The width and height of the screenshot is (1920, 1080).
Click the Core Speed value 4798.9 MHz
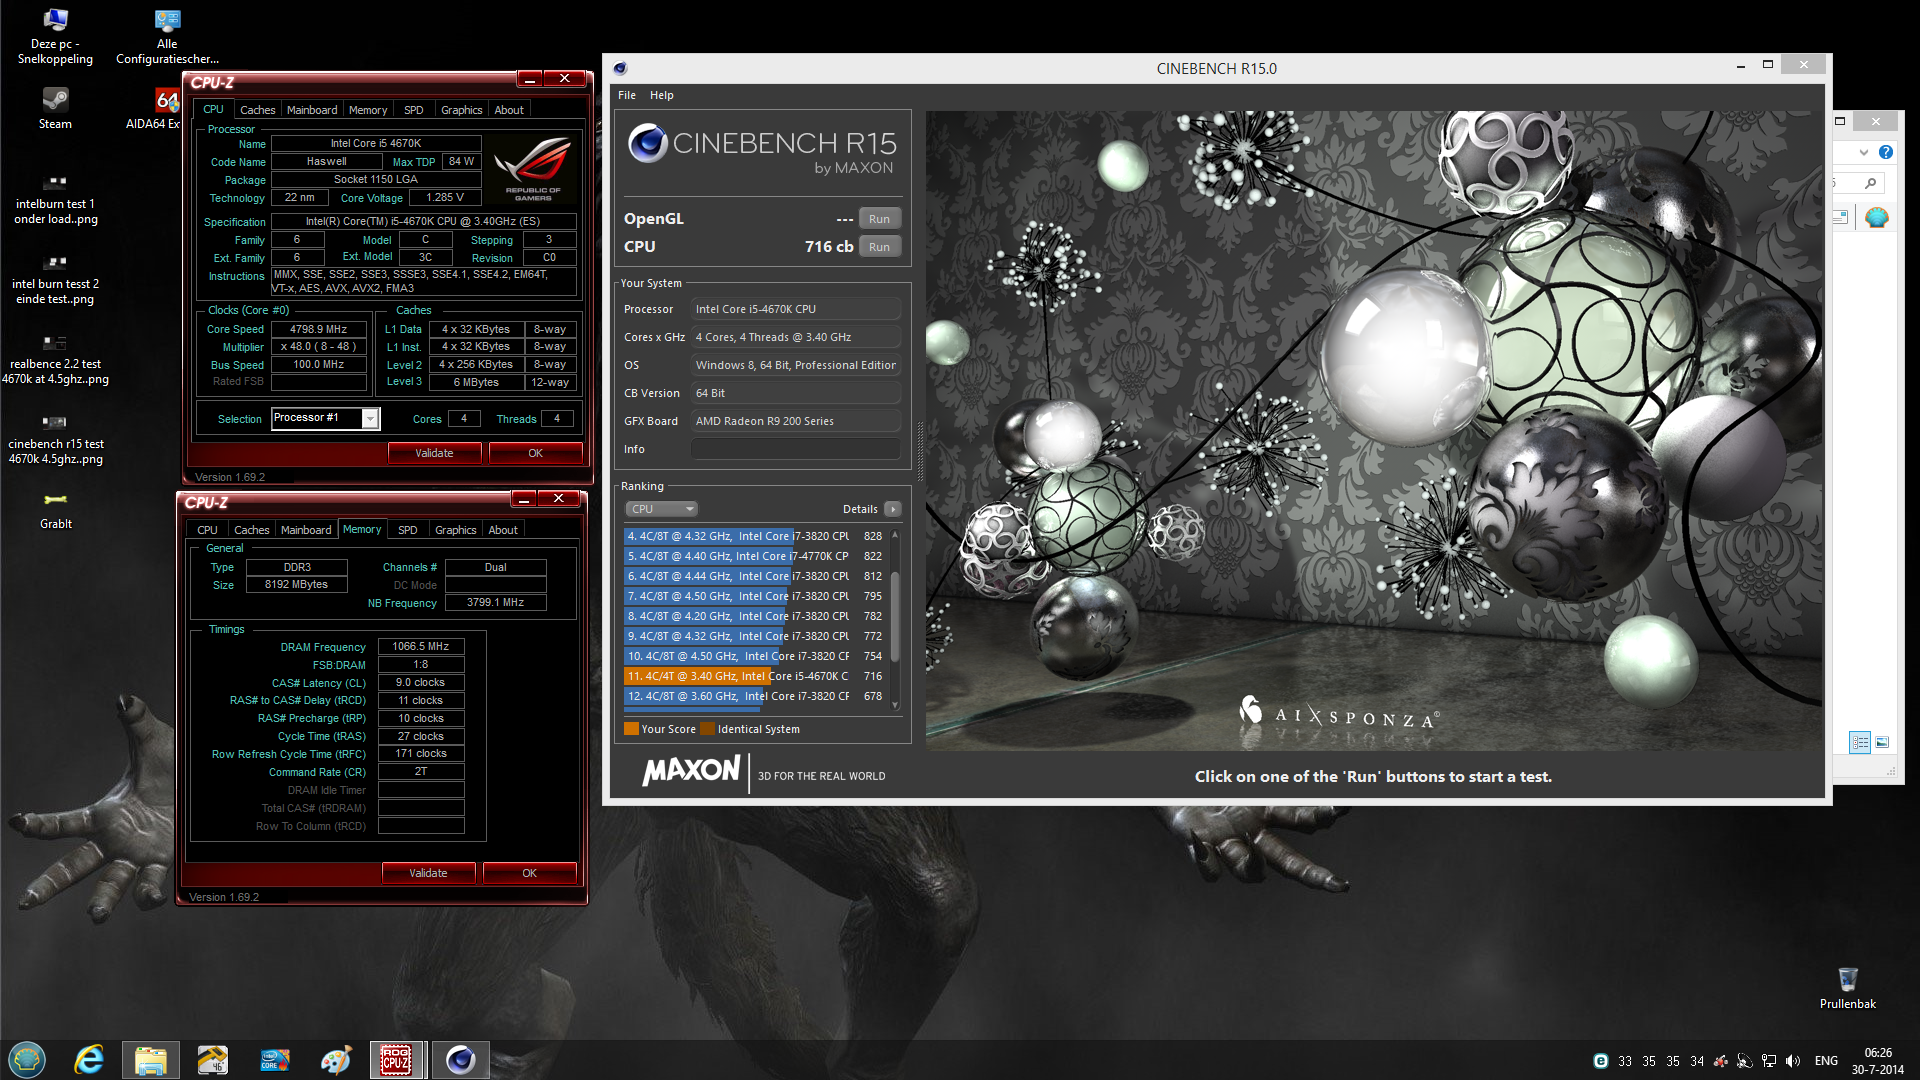point(318,329)
